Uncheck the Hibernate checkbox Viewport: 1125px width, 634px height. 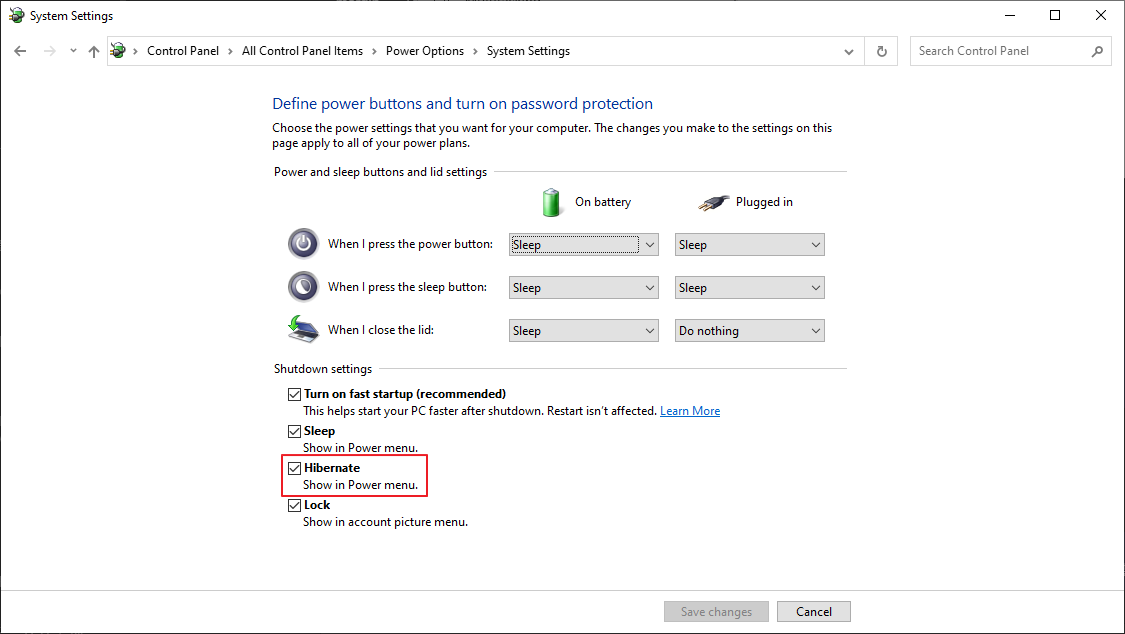[294, 468]
